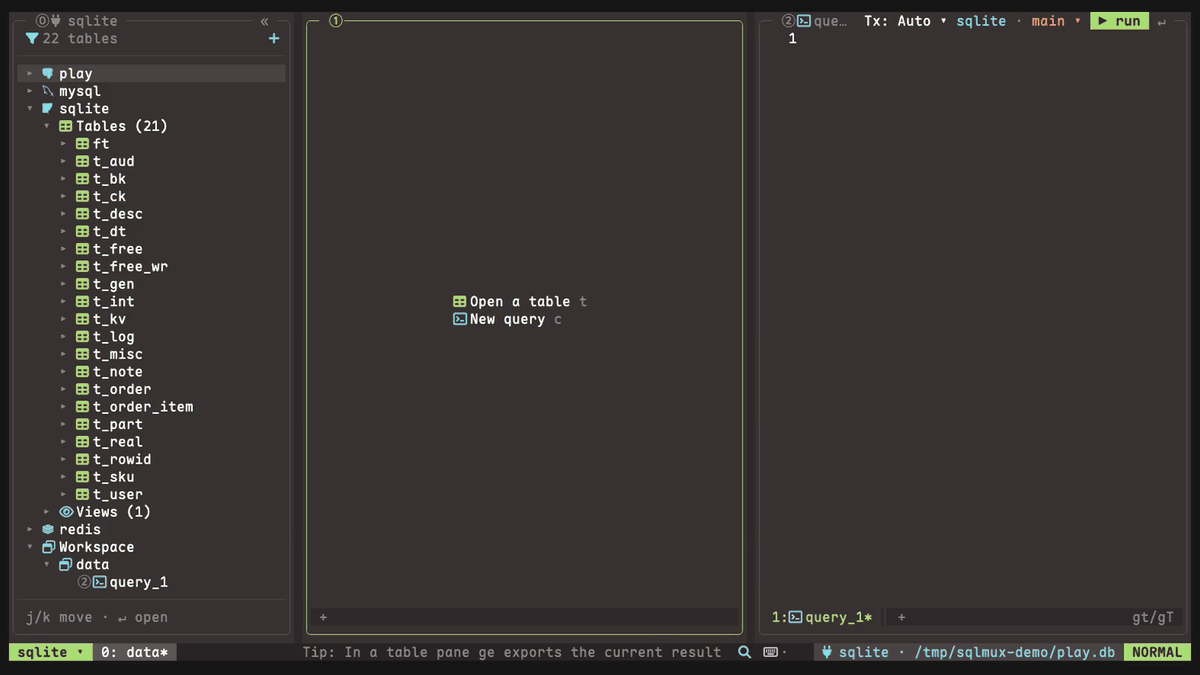Expand the redis connection node
The width and height of the screenshot is (1200, 675).
point(30,530)
